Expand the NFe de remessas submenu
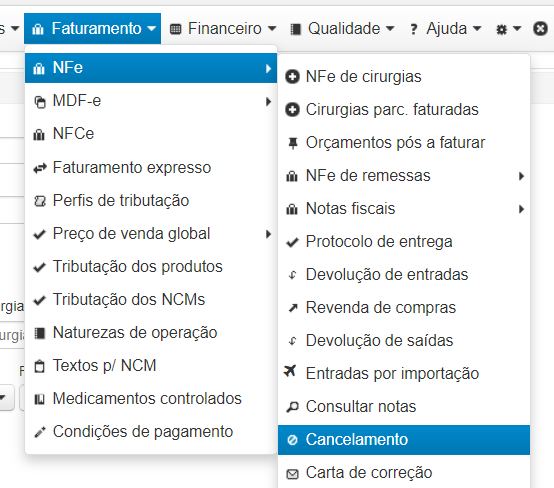 (x=521, y=176)
